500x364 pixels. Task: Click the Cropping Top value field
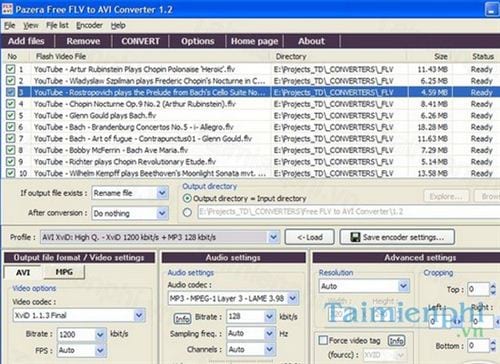478,289
